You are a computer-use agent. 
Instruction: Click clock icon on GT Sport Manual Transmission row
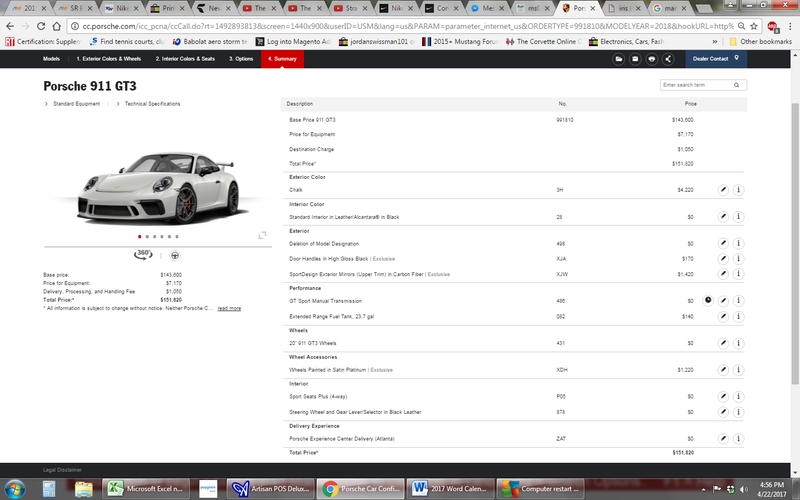708,301
